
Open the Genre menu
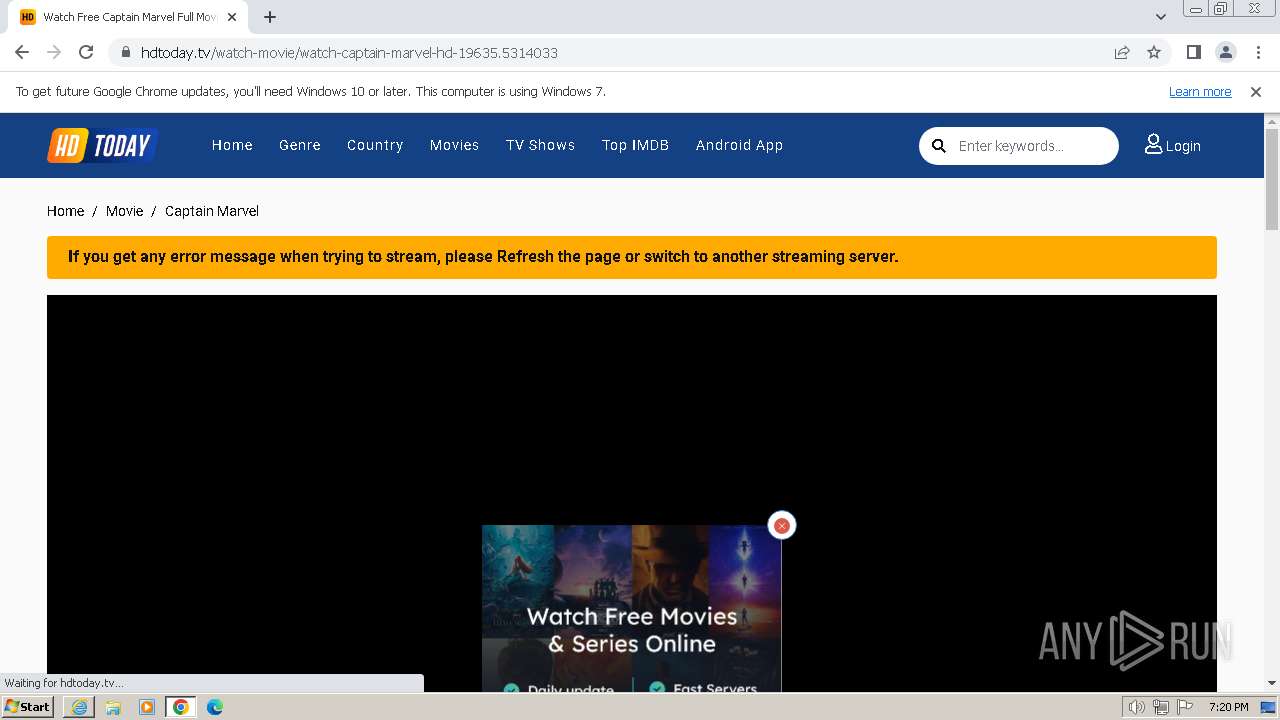(300, 145)
